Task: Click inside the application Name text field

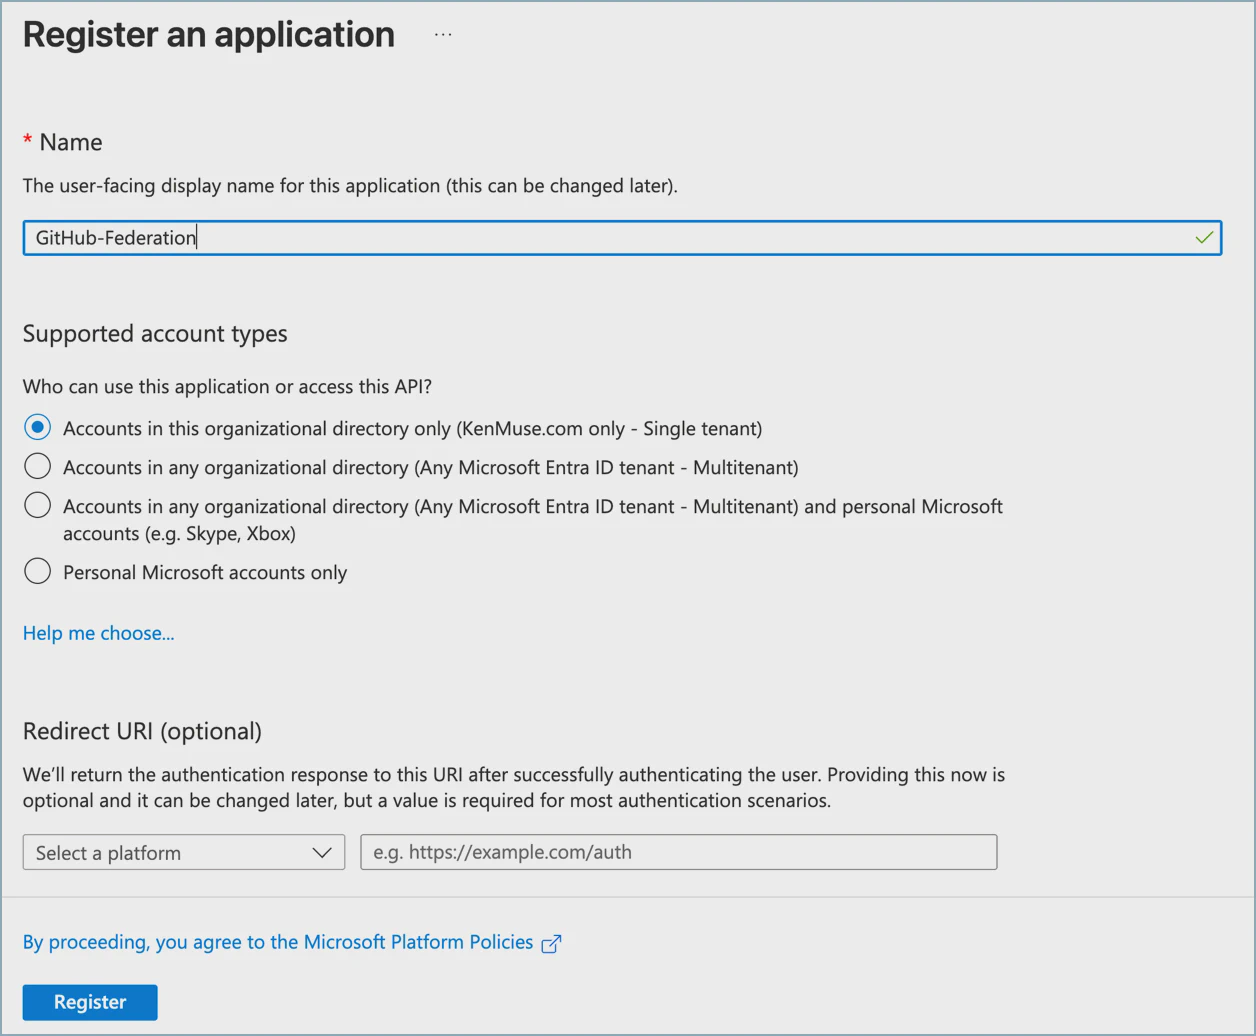Action: click(600, 237)
